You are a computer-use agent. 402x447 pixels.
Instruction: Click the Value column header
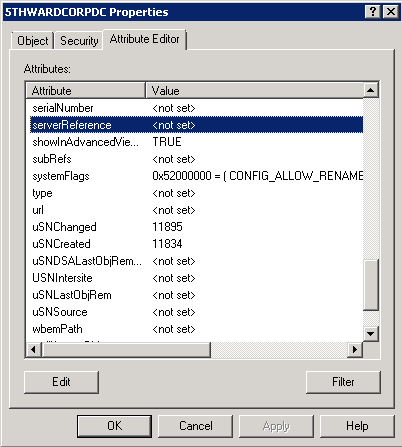[255, 90]
